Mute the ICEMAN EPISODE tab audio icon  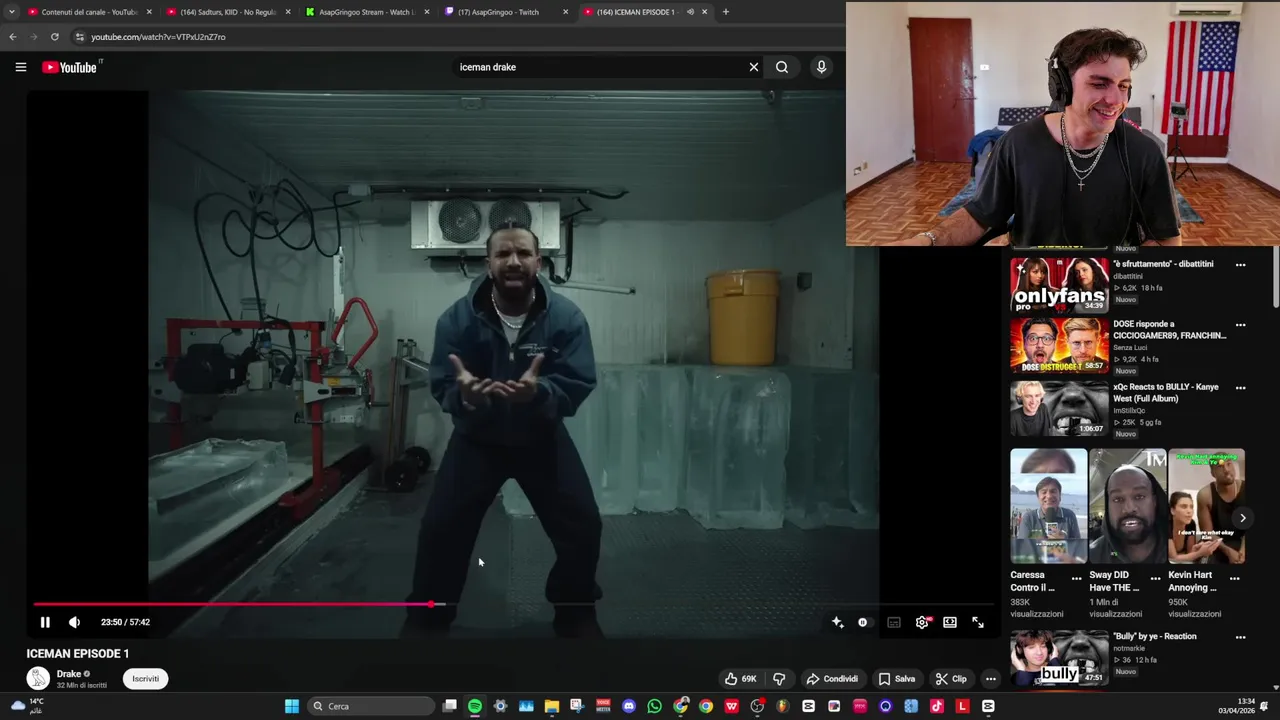[690, 12]
